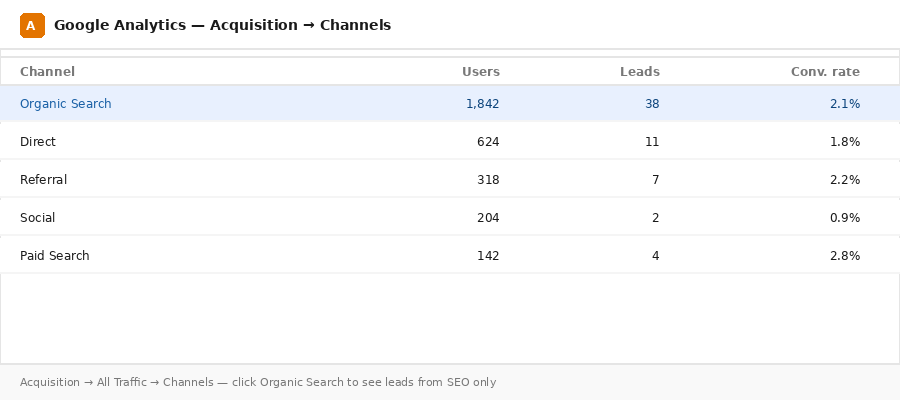Click Referral users value 318
This screenshot has height=400, width=900.
(488, 180)
